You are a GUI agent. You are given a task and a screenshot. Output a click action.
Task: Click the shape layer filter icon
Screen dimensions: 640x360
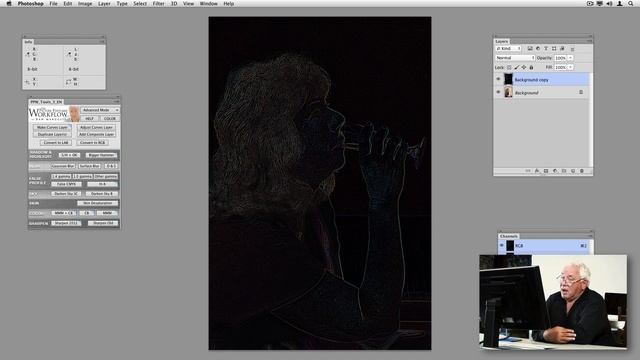554,49
